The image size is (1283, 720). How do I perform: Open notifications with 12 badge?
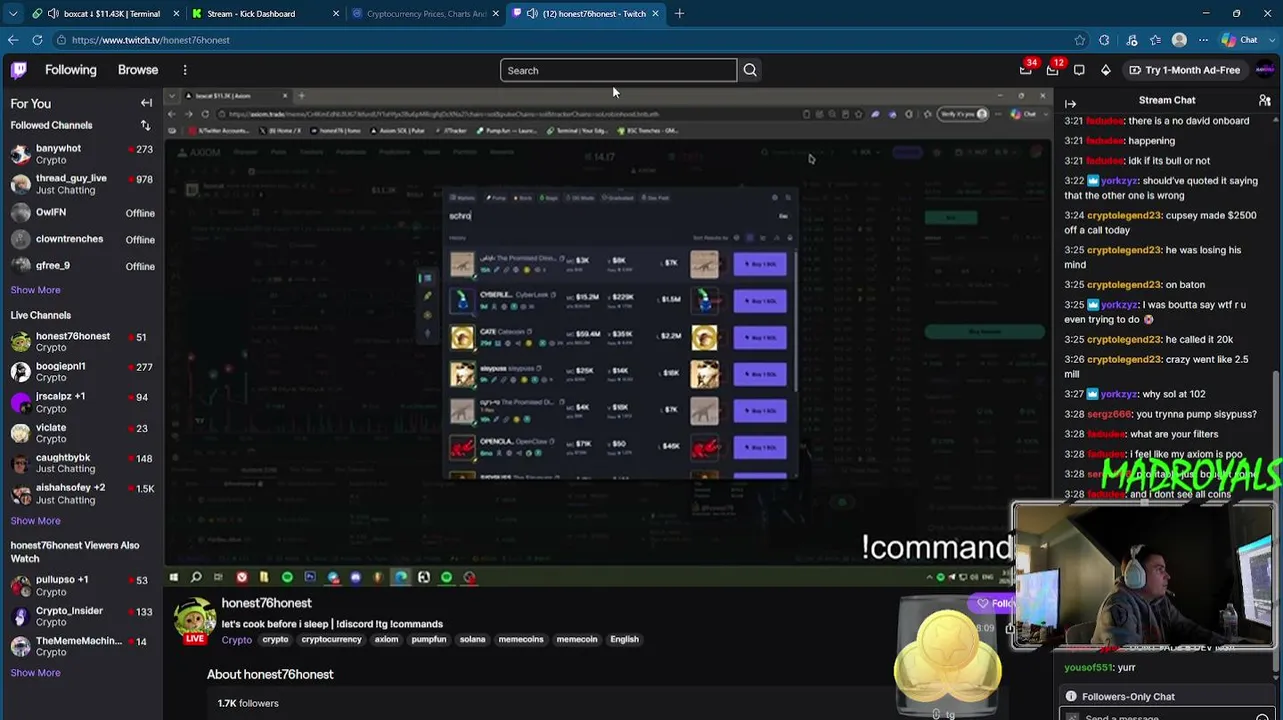point(1053,70)
